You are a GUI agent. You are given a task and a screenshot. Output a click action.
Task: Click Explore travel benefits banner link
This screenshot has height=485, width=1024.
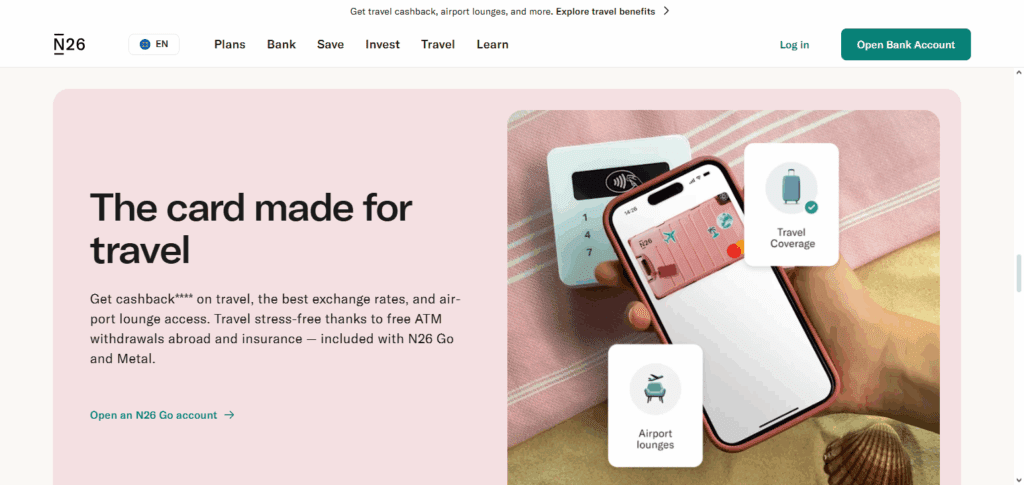tap(605, 11)
